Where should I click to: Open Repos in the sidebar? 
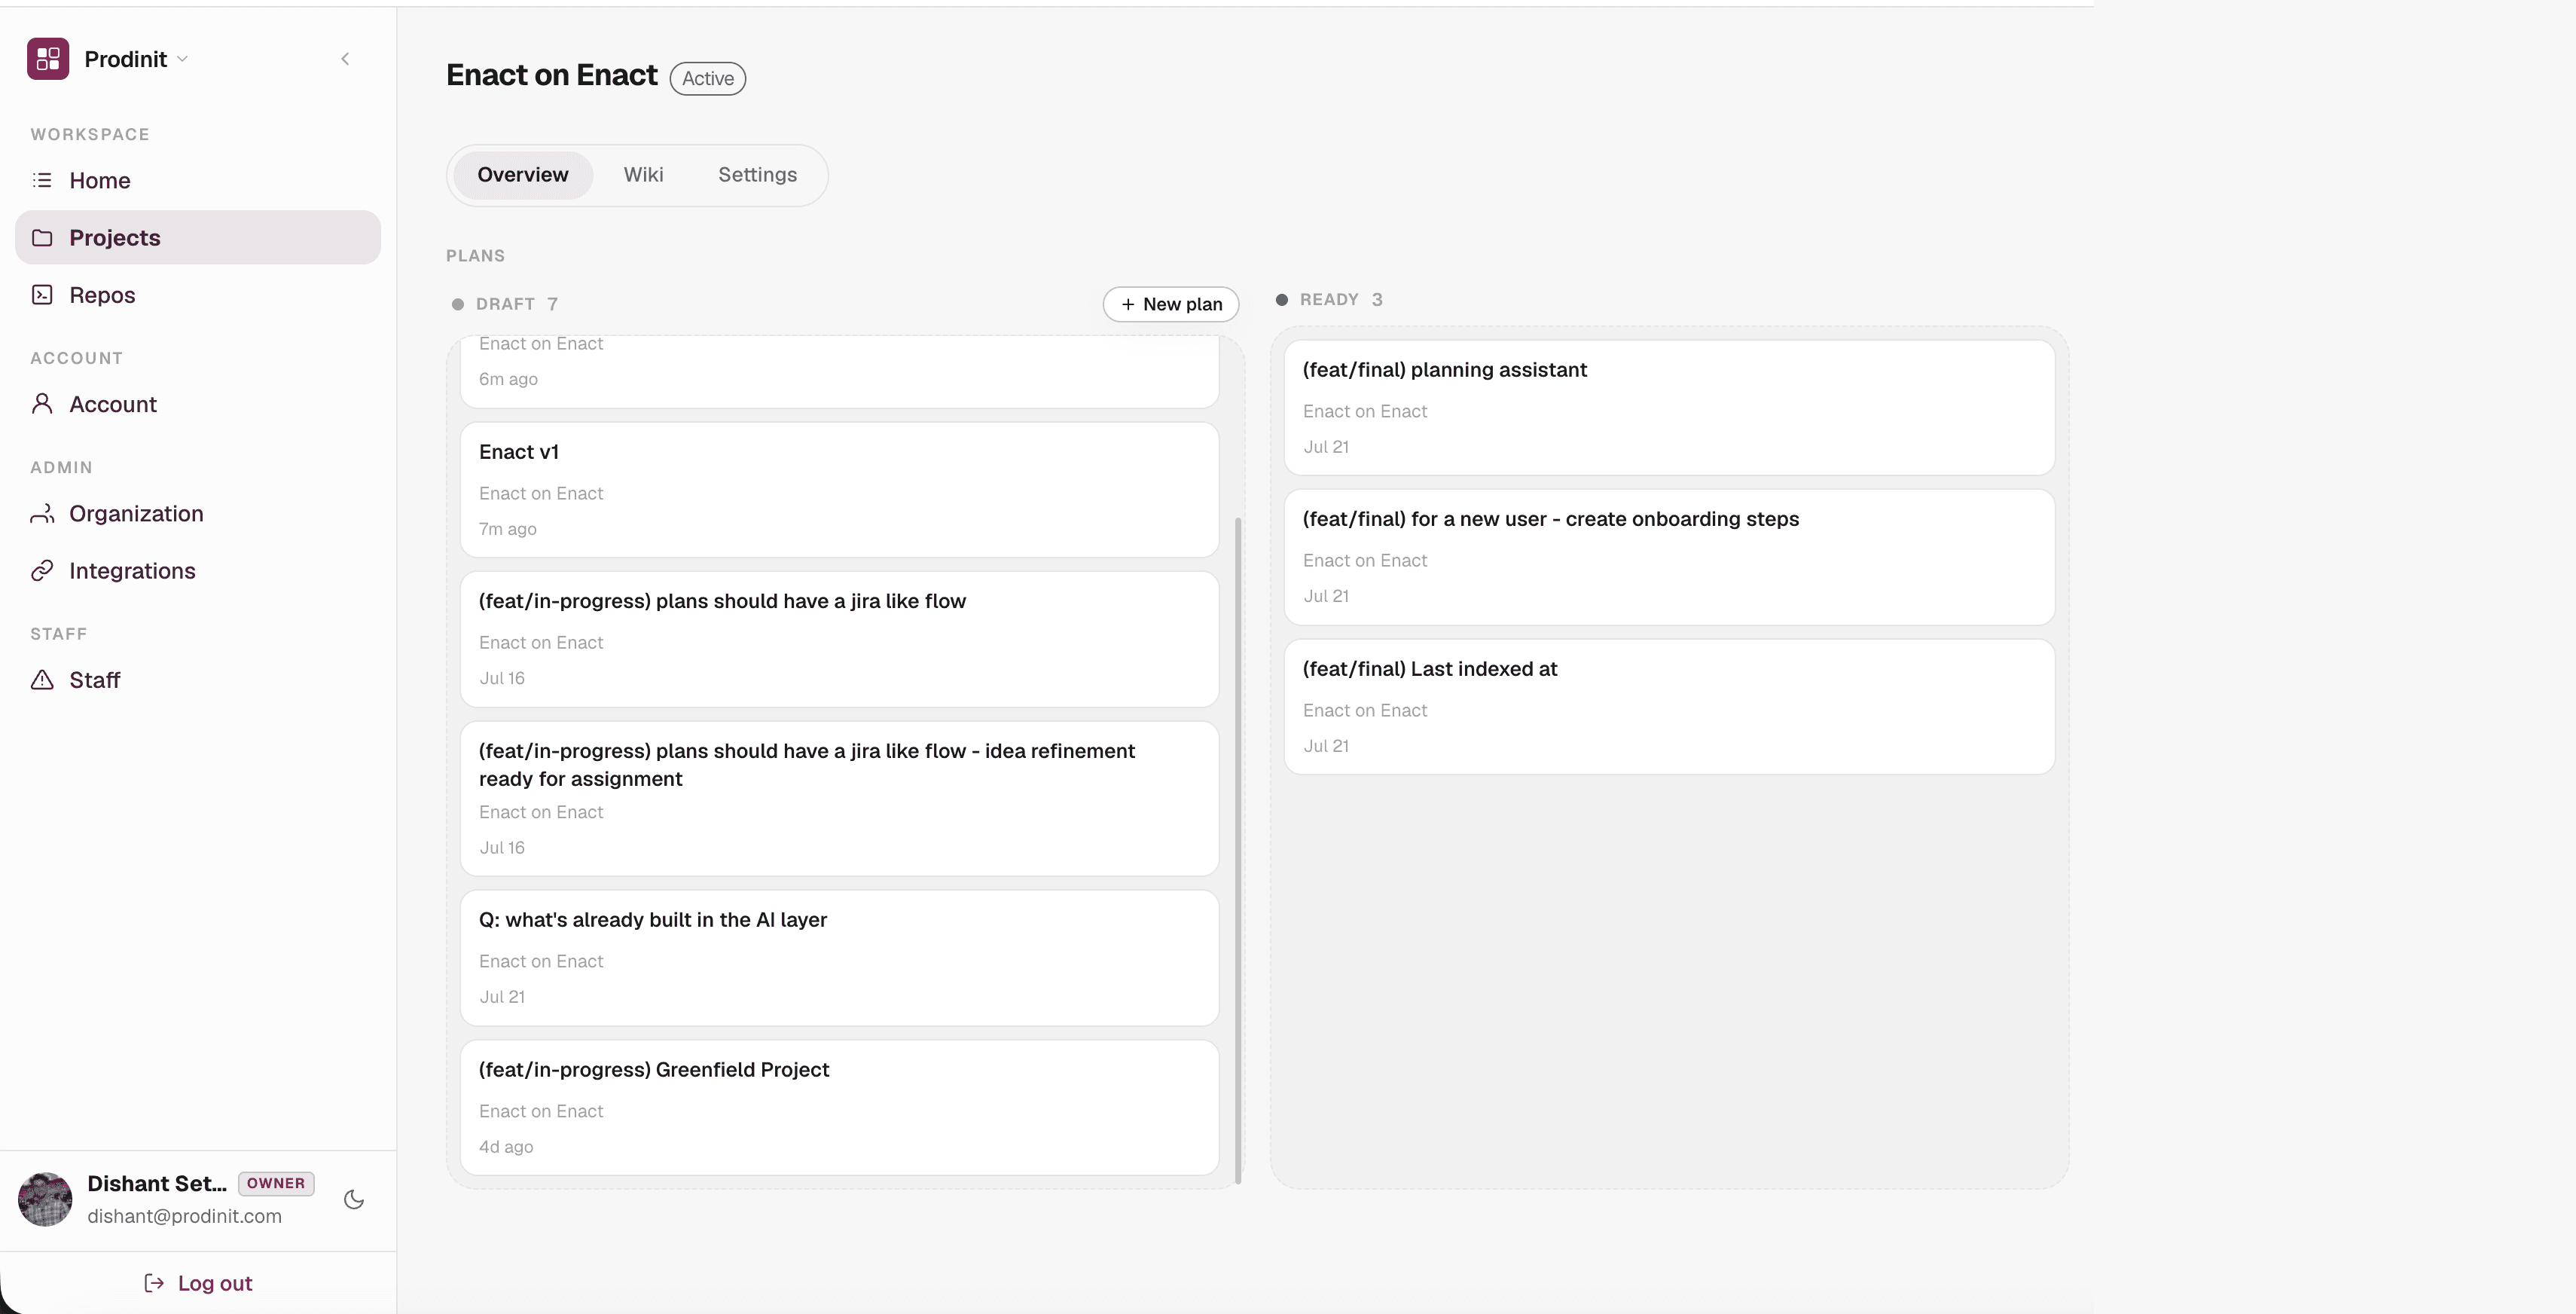pos(198,295)
